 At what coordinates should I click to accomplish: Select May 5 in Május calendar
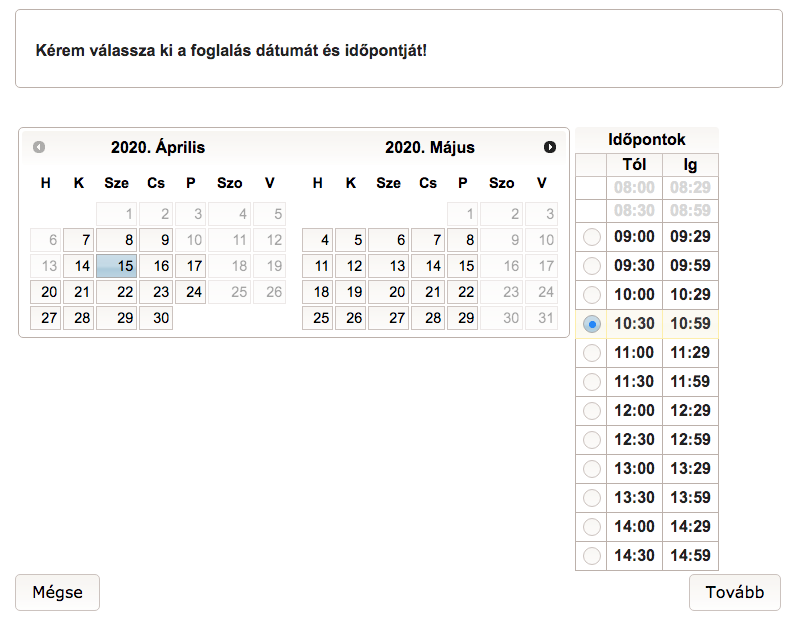(x=350, y=240)
